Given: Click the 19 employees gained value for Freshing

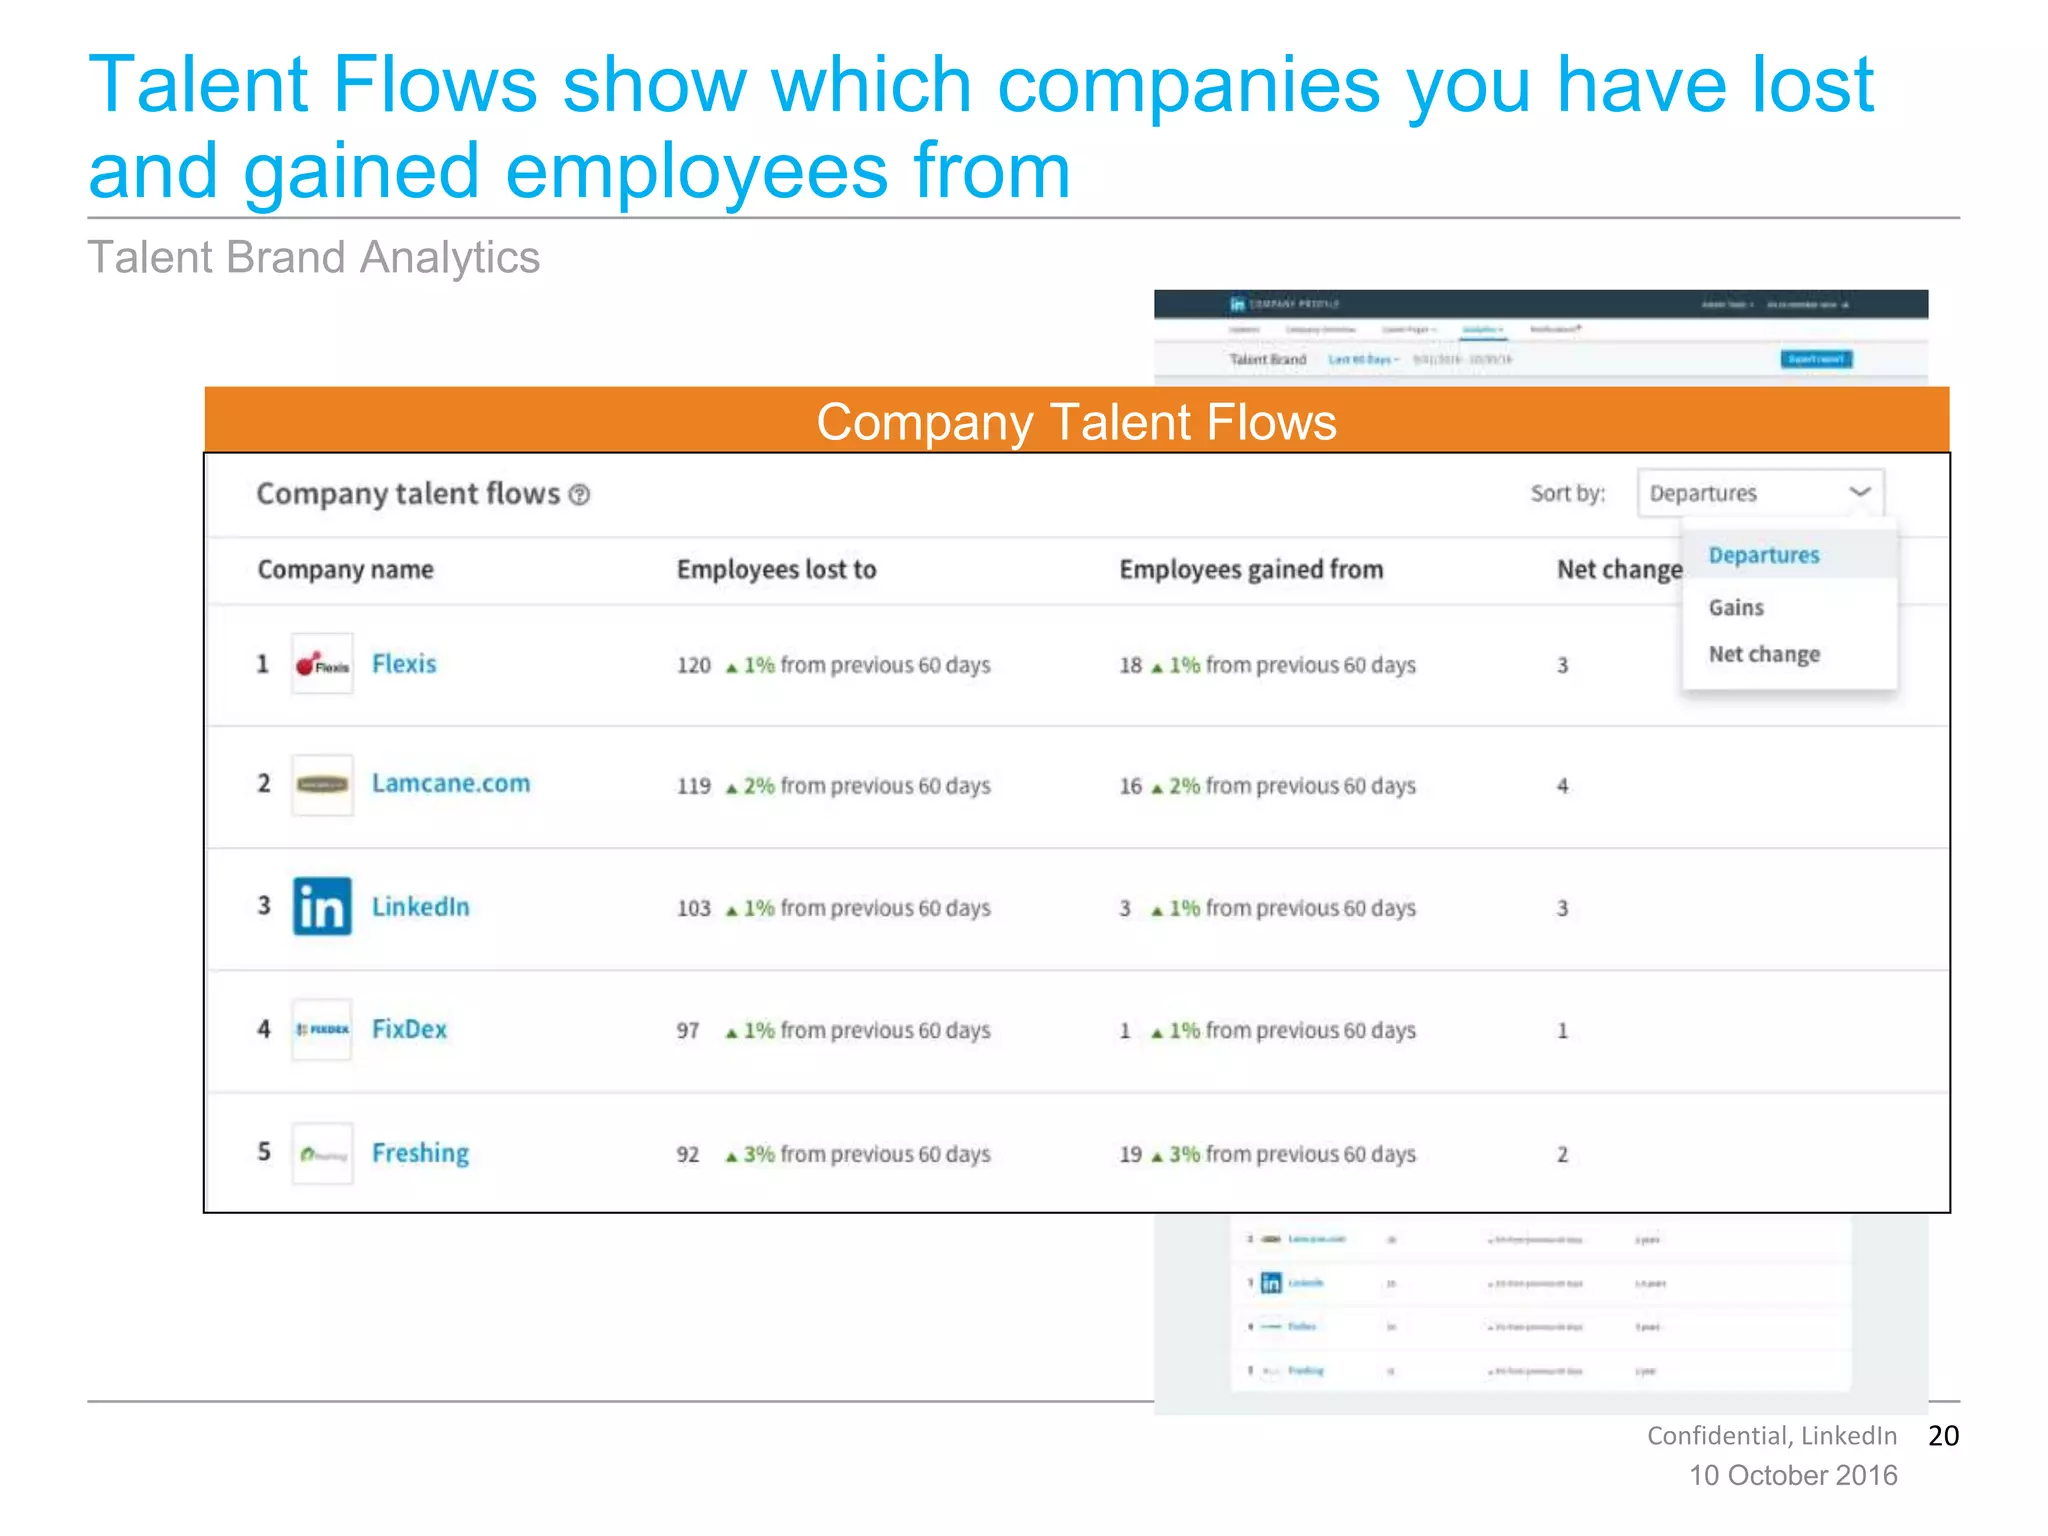Looking at the screenshot, I should (1130, 1155).
